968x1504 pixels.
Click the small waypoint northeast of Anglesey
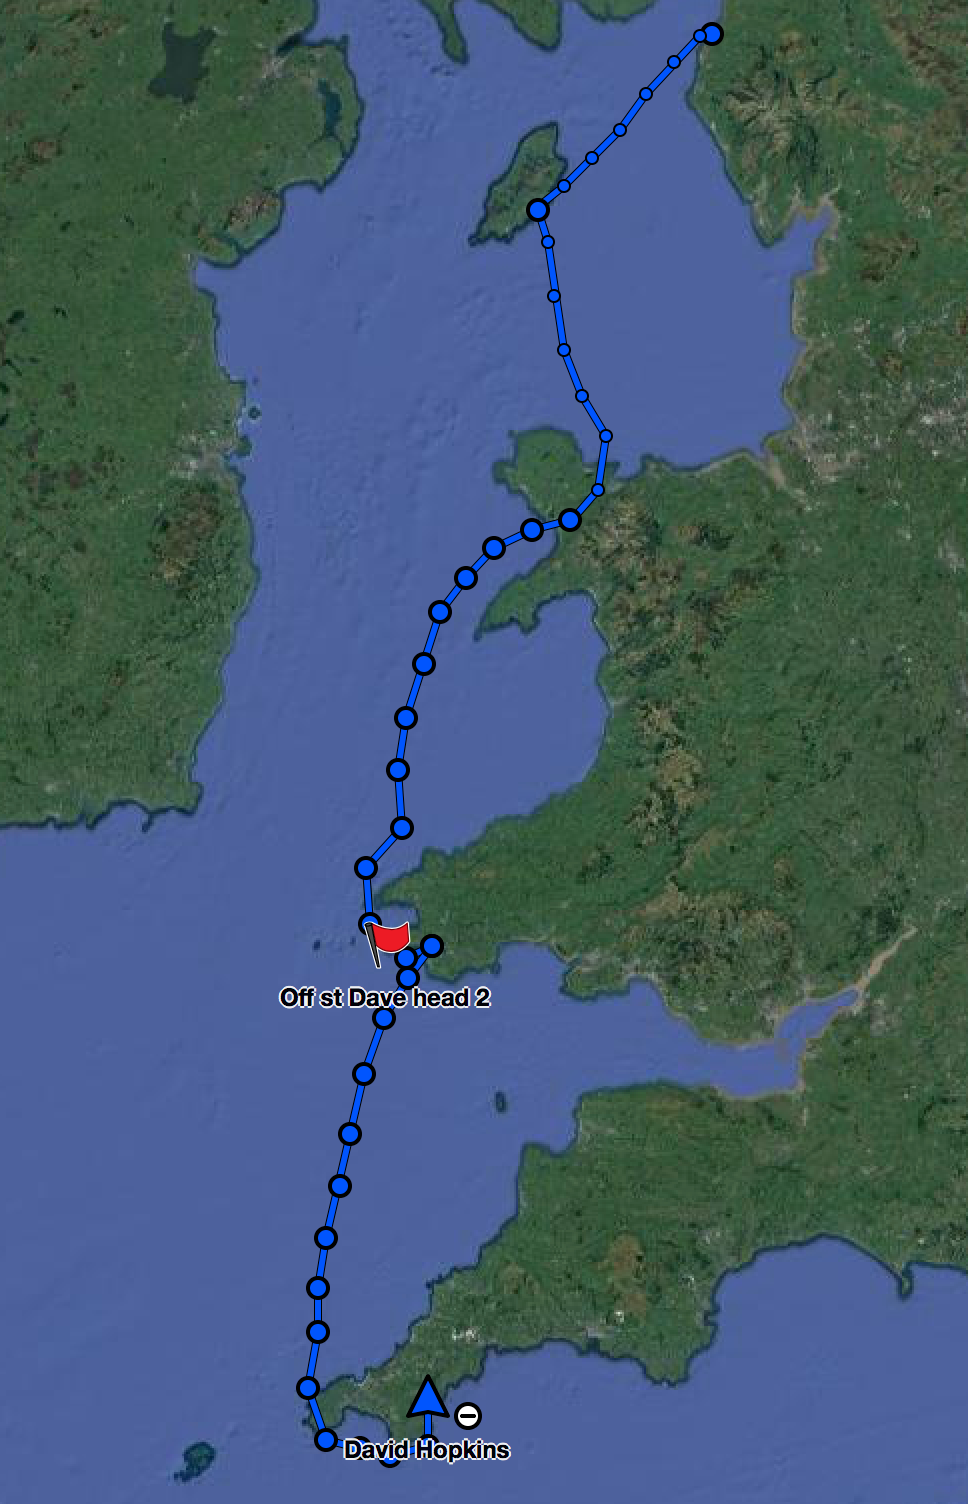point(606,436)
